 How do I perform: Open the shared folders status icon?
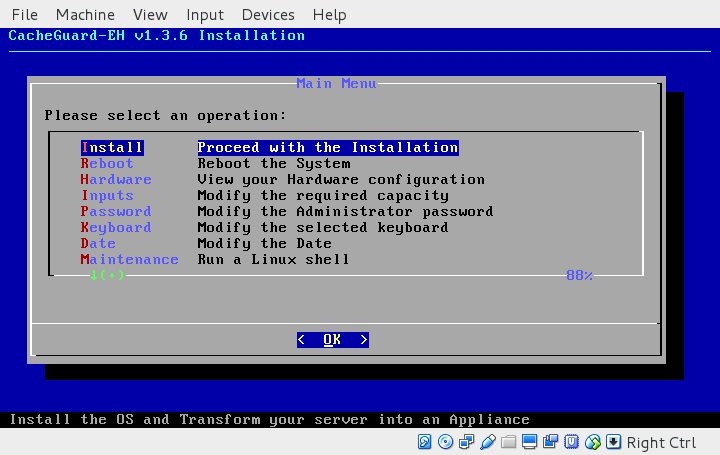pos(509,442)
